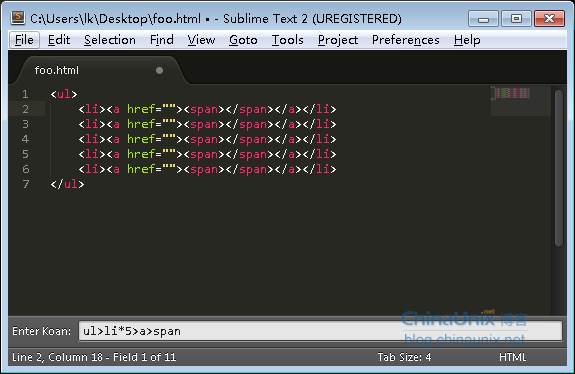Open the Help menu
575x374 pixels.
pos(467,40)
